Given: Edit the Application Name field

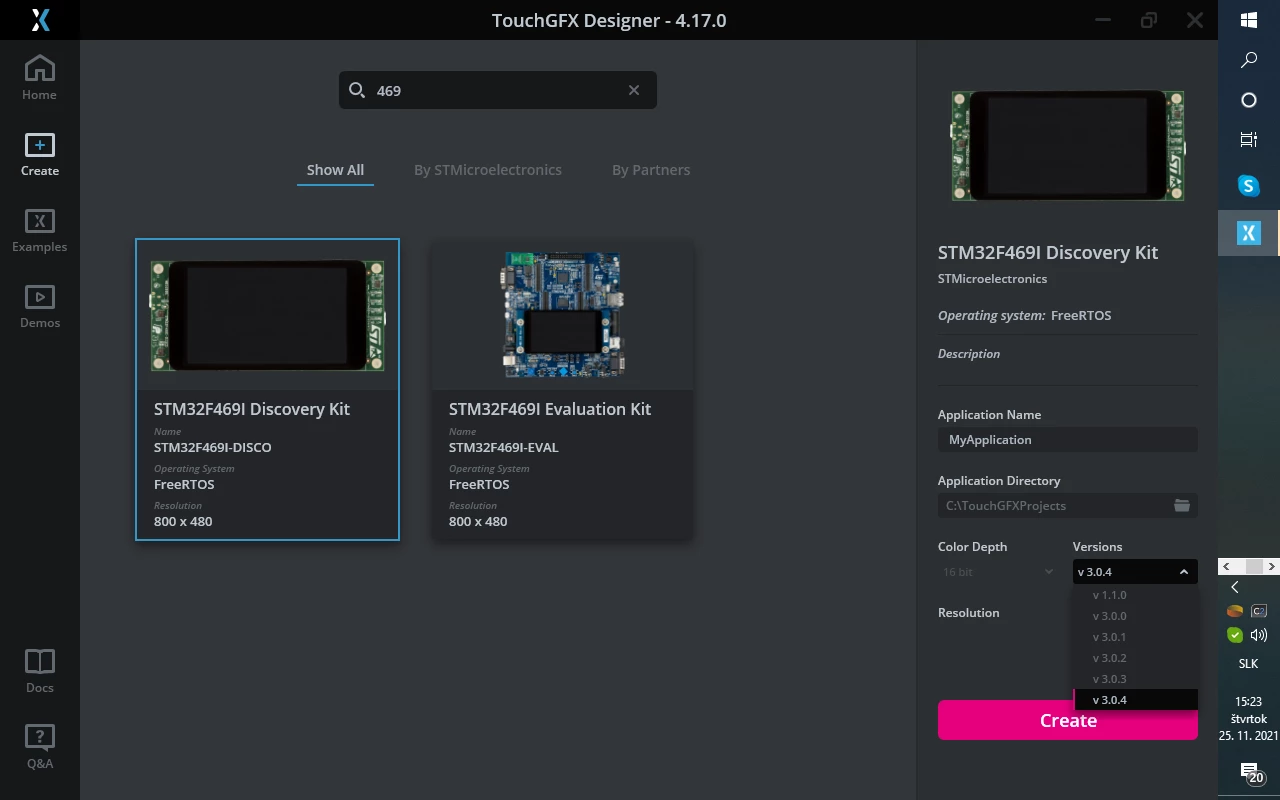Looking at the screenshot, I should [1068, 440].
